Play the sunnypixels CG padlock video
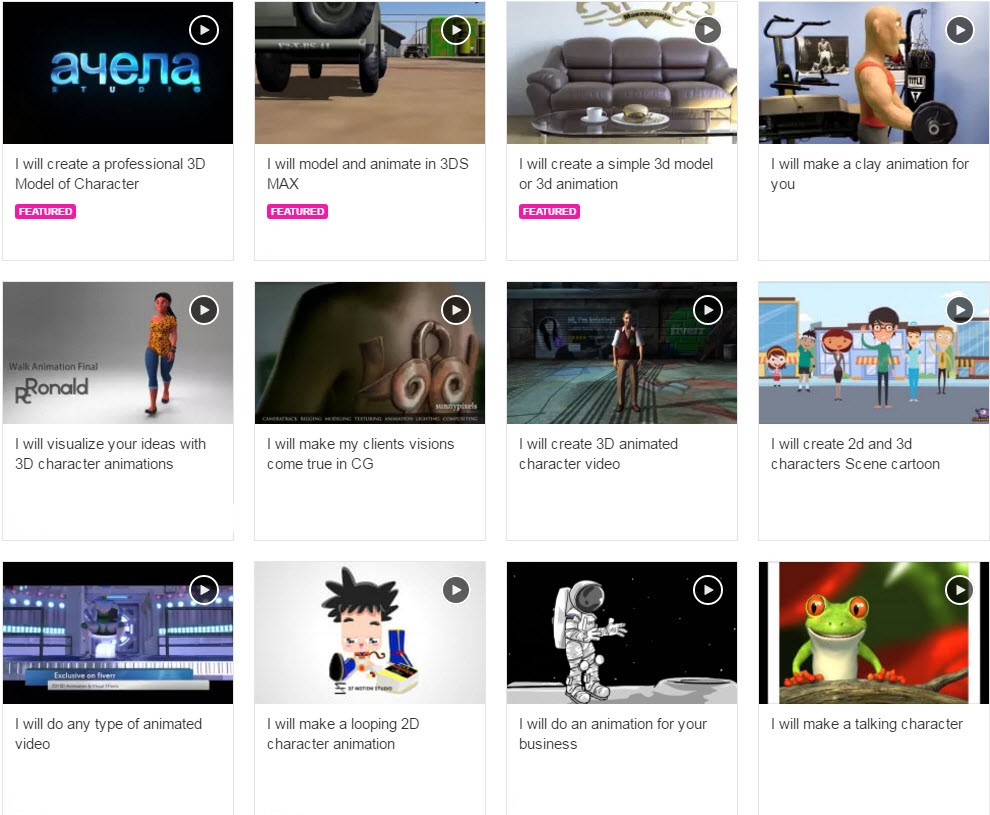The image size is (990, 815). click(x=456, y=310)
